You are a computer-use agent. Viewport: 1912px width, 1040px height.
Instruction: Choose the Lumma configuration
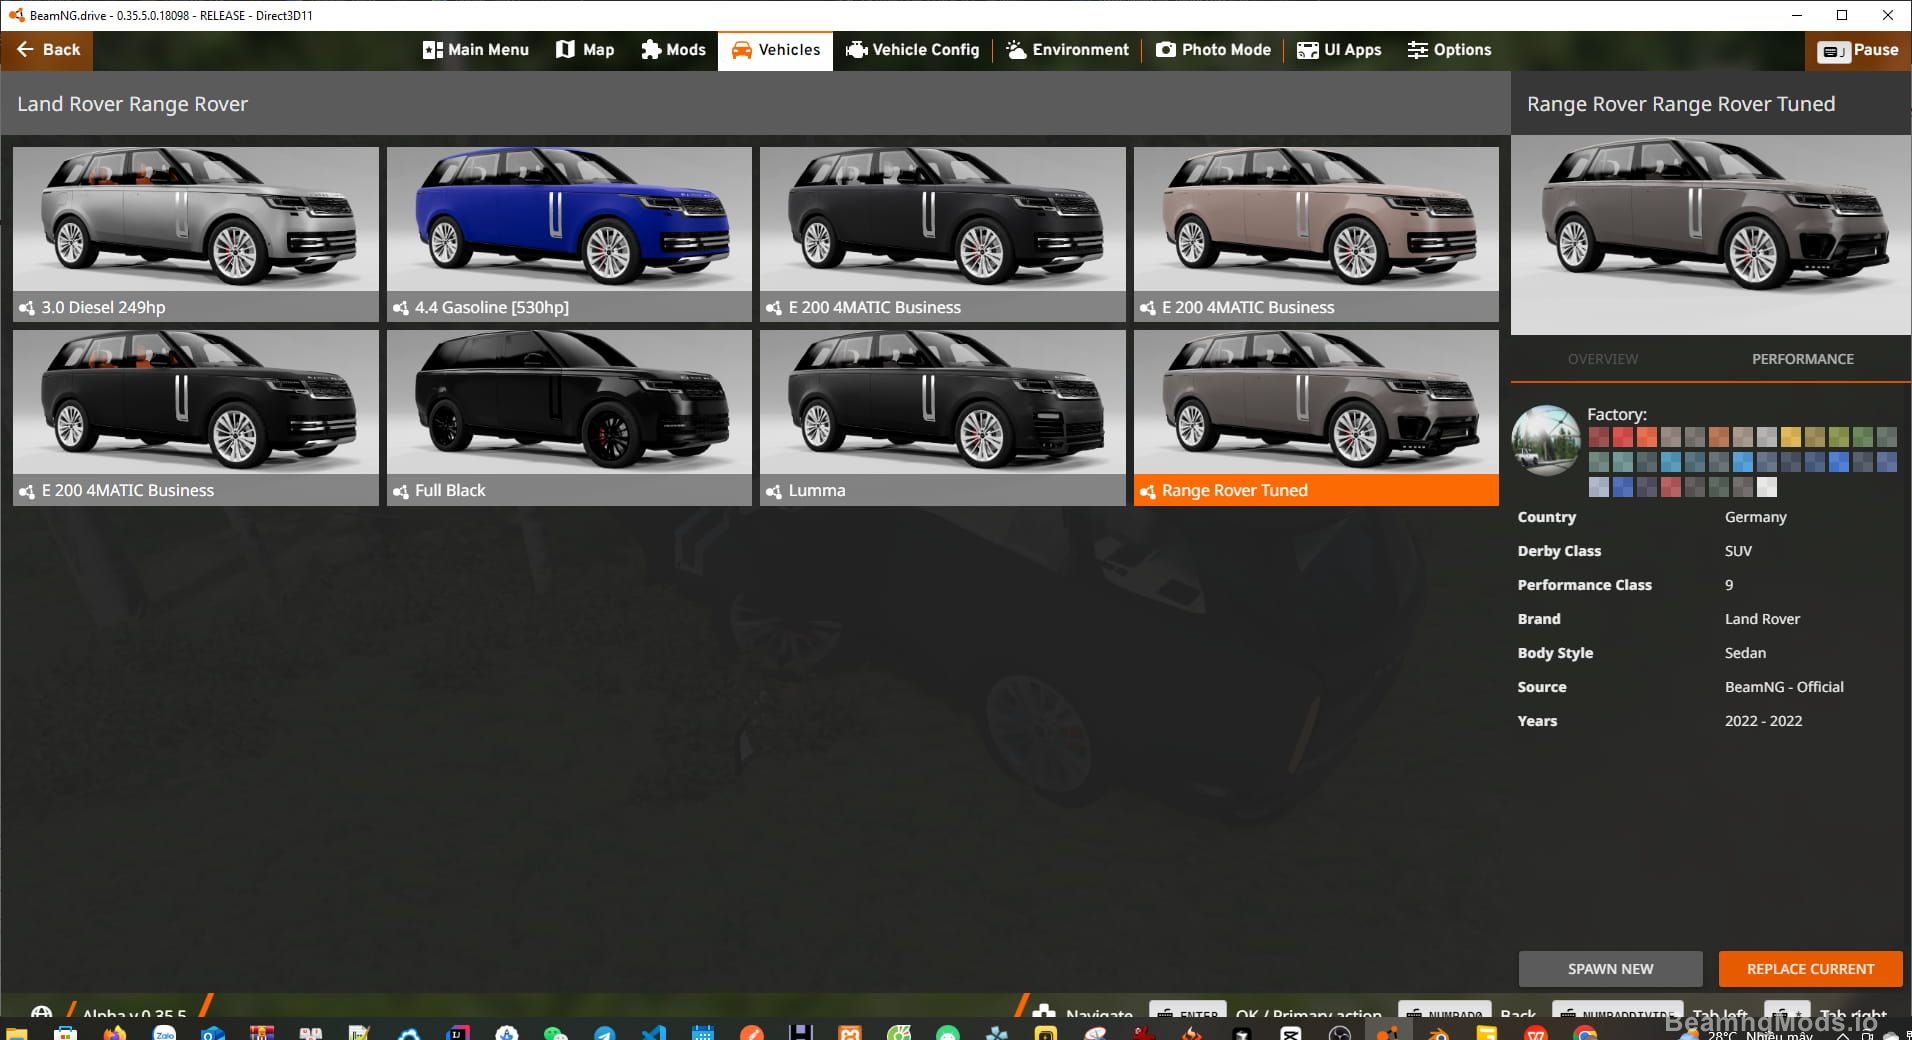(x=942, y=417)
